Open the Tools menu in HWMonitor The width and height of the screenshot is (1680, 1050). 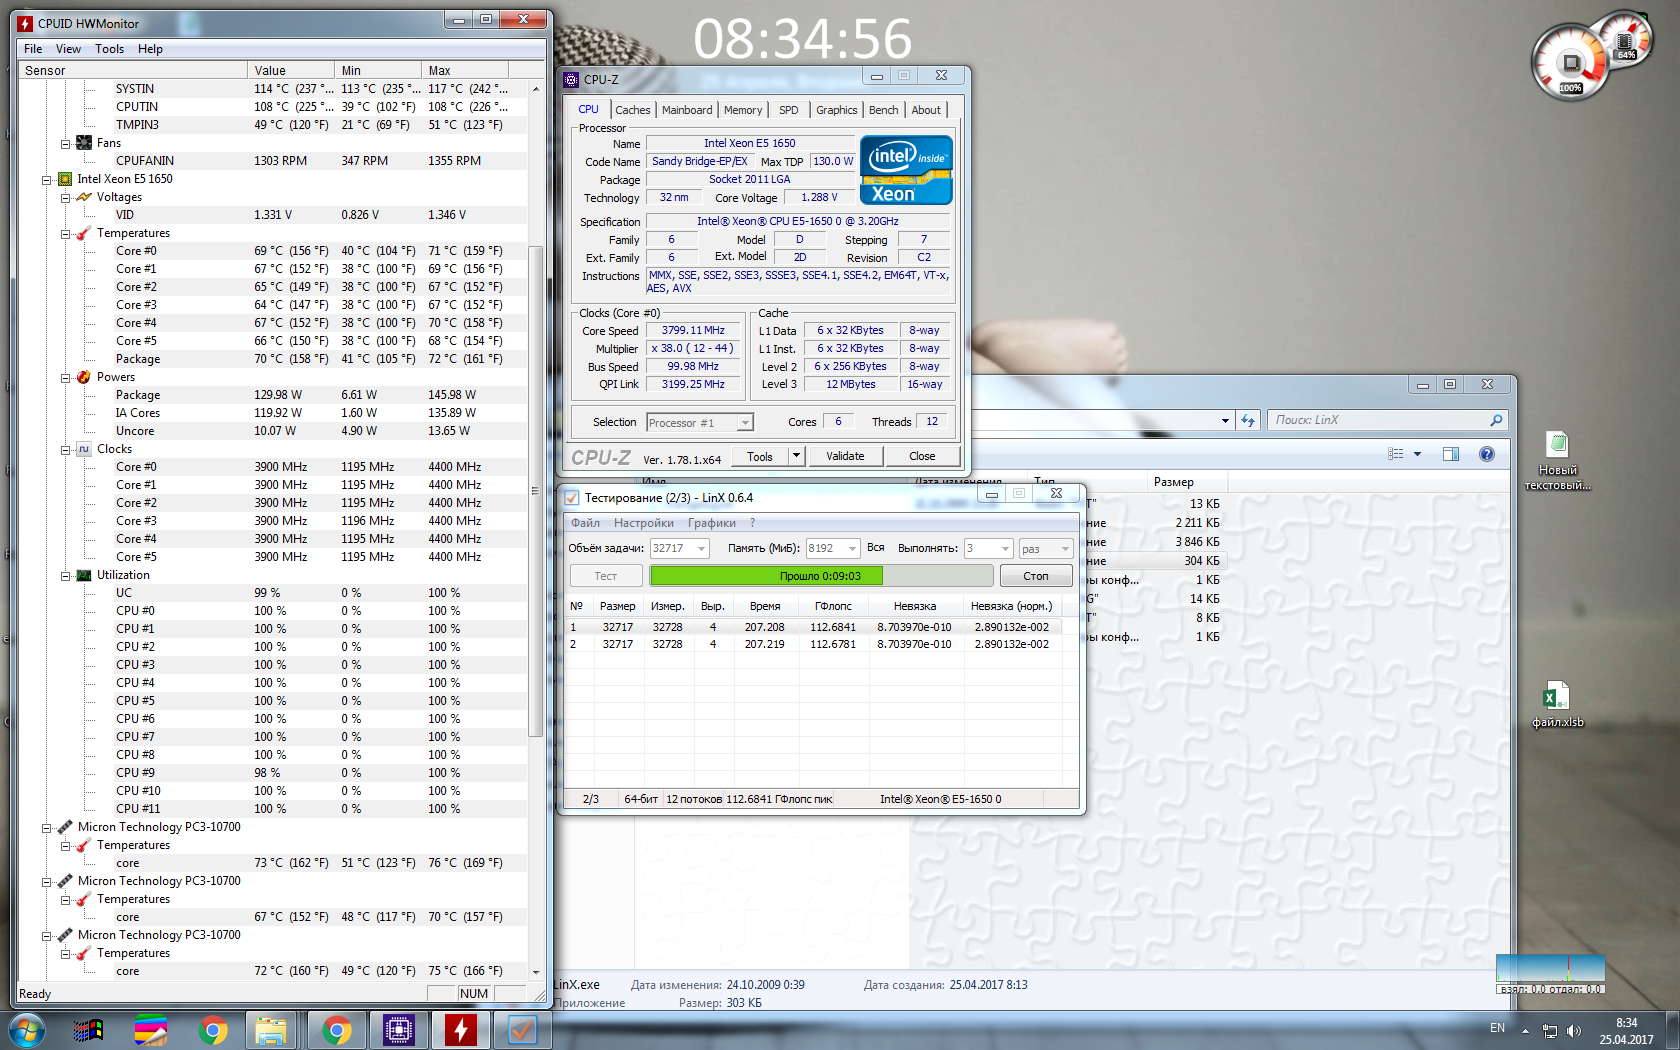pyautogui.click(x=110, y=49)
